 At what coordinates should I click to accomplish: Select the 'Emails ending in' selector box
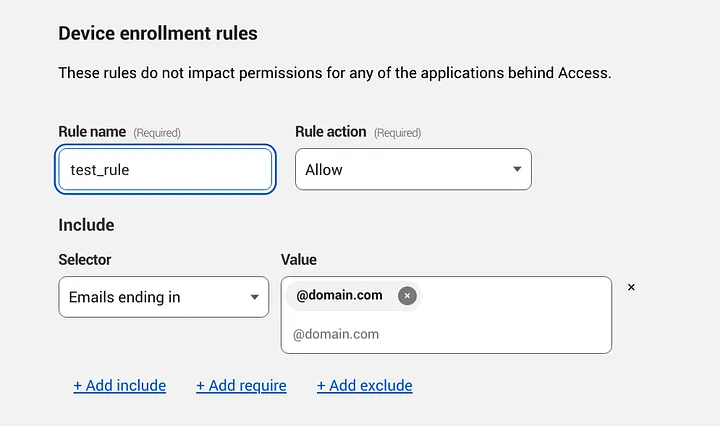pos(150,297)
